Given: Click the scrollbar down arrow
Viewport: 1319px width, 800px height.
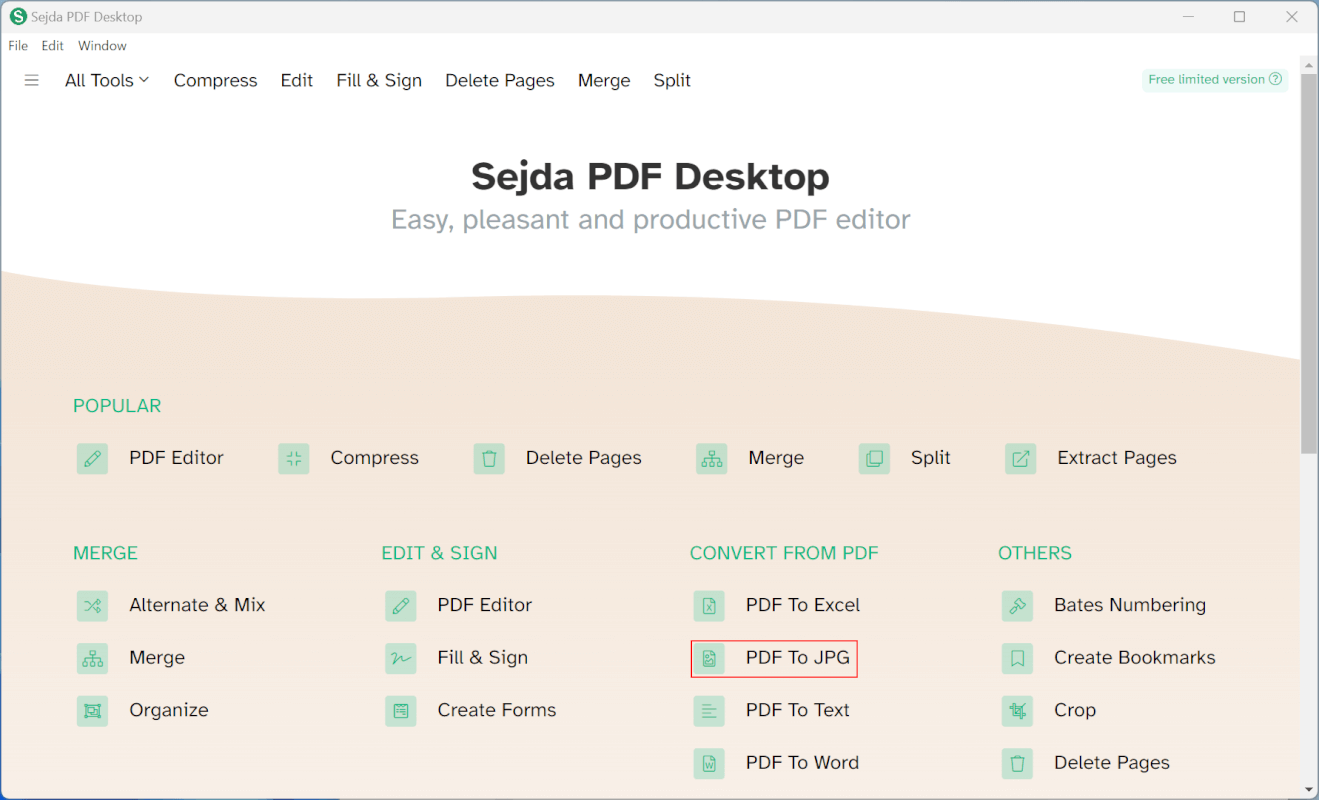Looking at the screenshot, I should 1309,790.
